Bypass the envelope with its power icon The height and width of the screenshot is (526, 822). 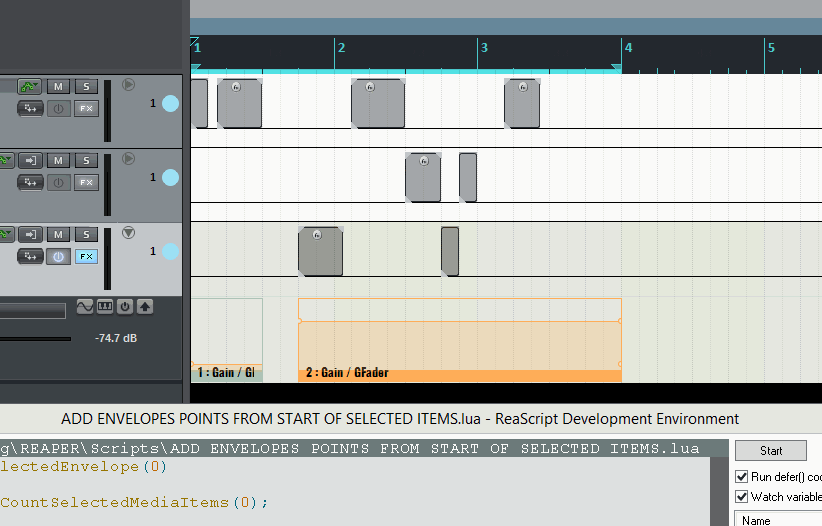click(x=125, y=306)
